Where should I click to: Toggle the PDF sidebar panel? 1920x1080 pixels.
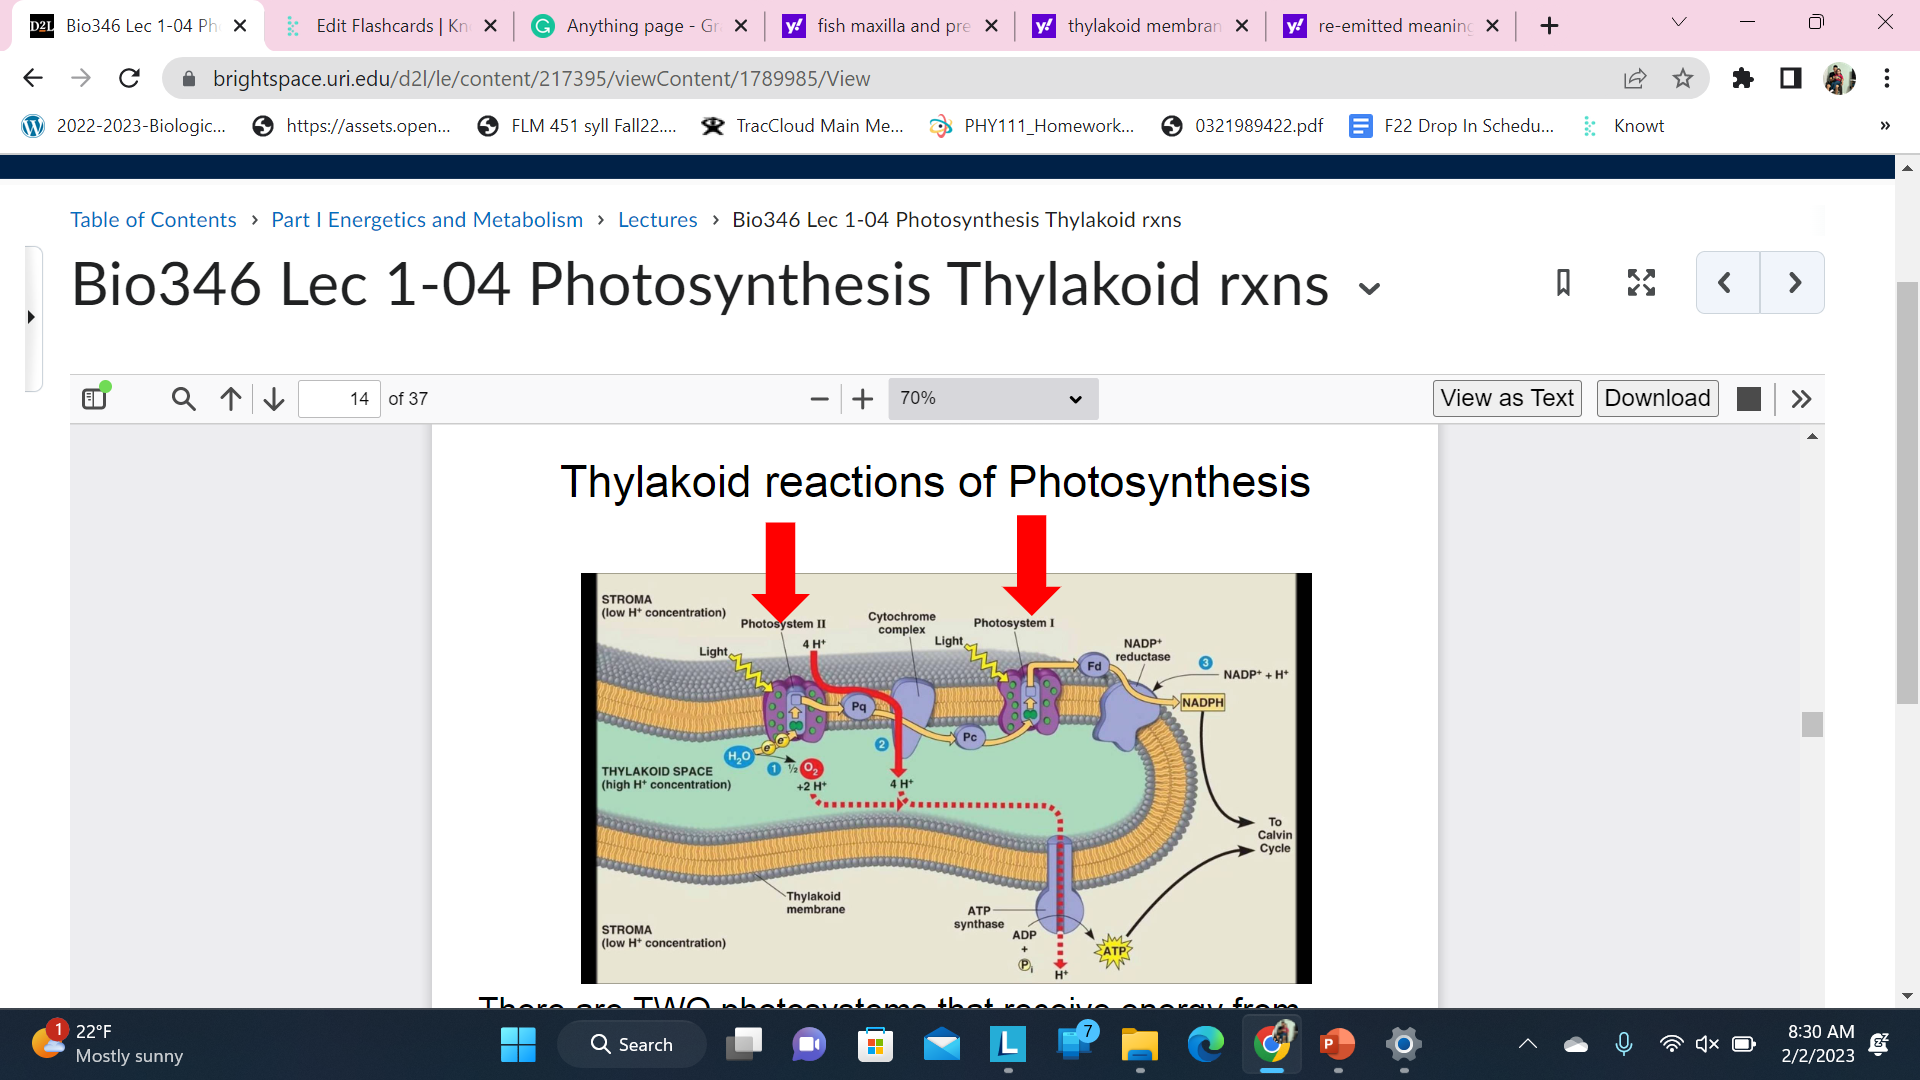(x=95, y=398)
